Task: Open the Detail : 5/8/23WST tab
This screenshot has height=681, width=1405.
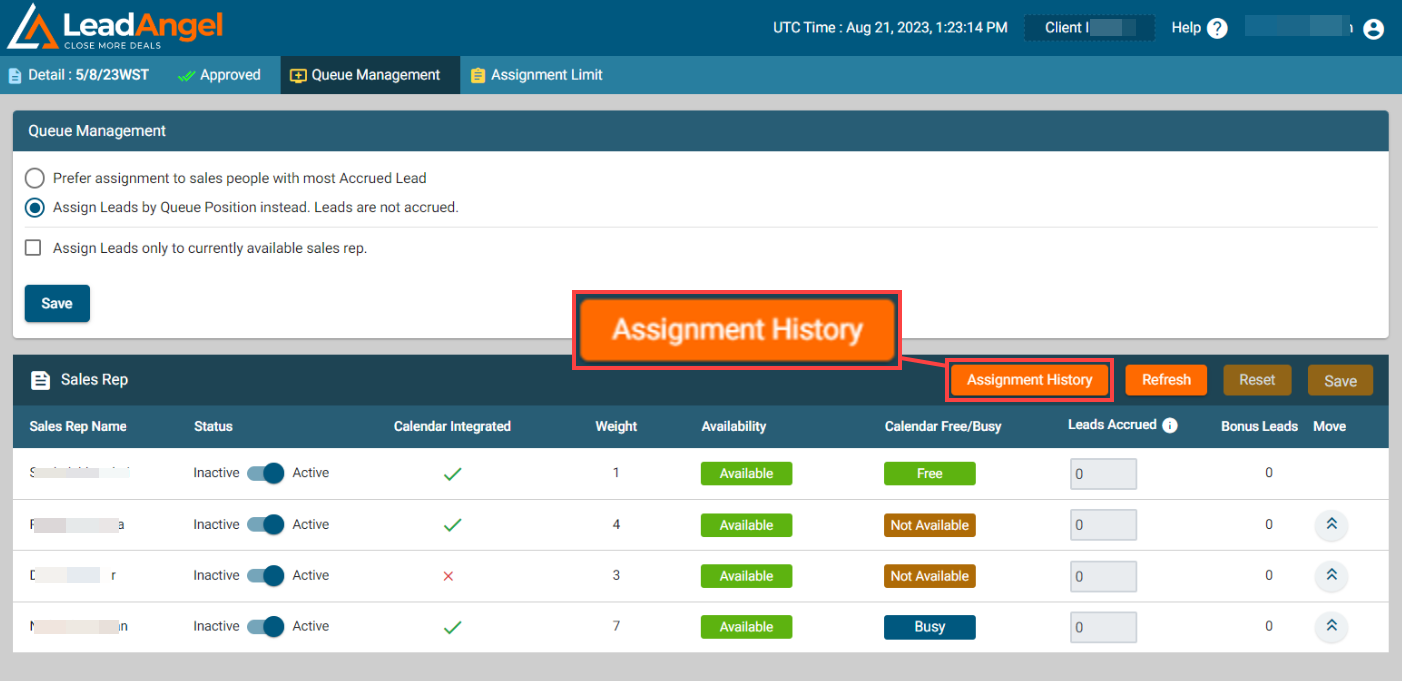Action: tap(78, 75)
